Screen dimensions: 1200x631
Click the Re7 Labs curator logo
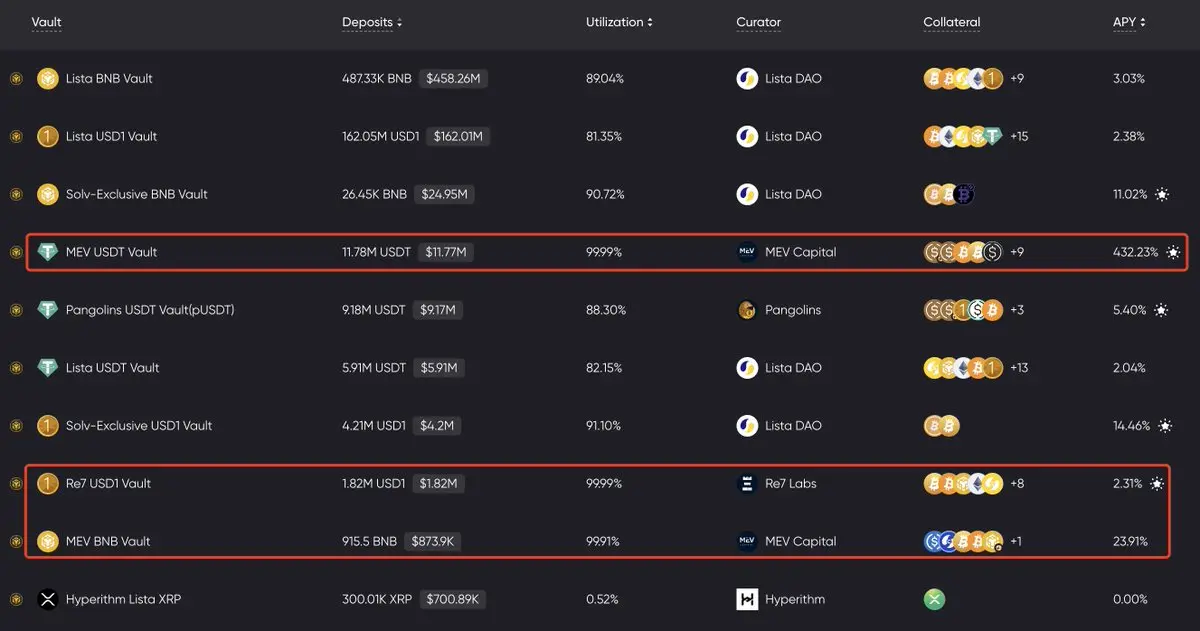(x=747, y=483)
